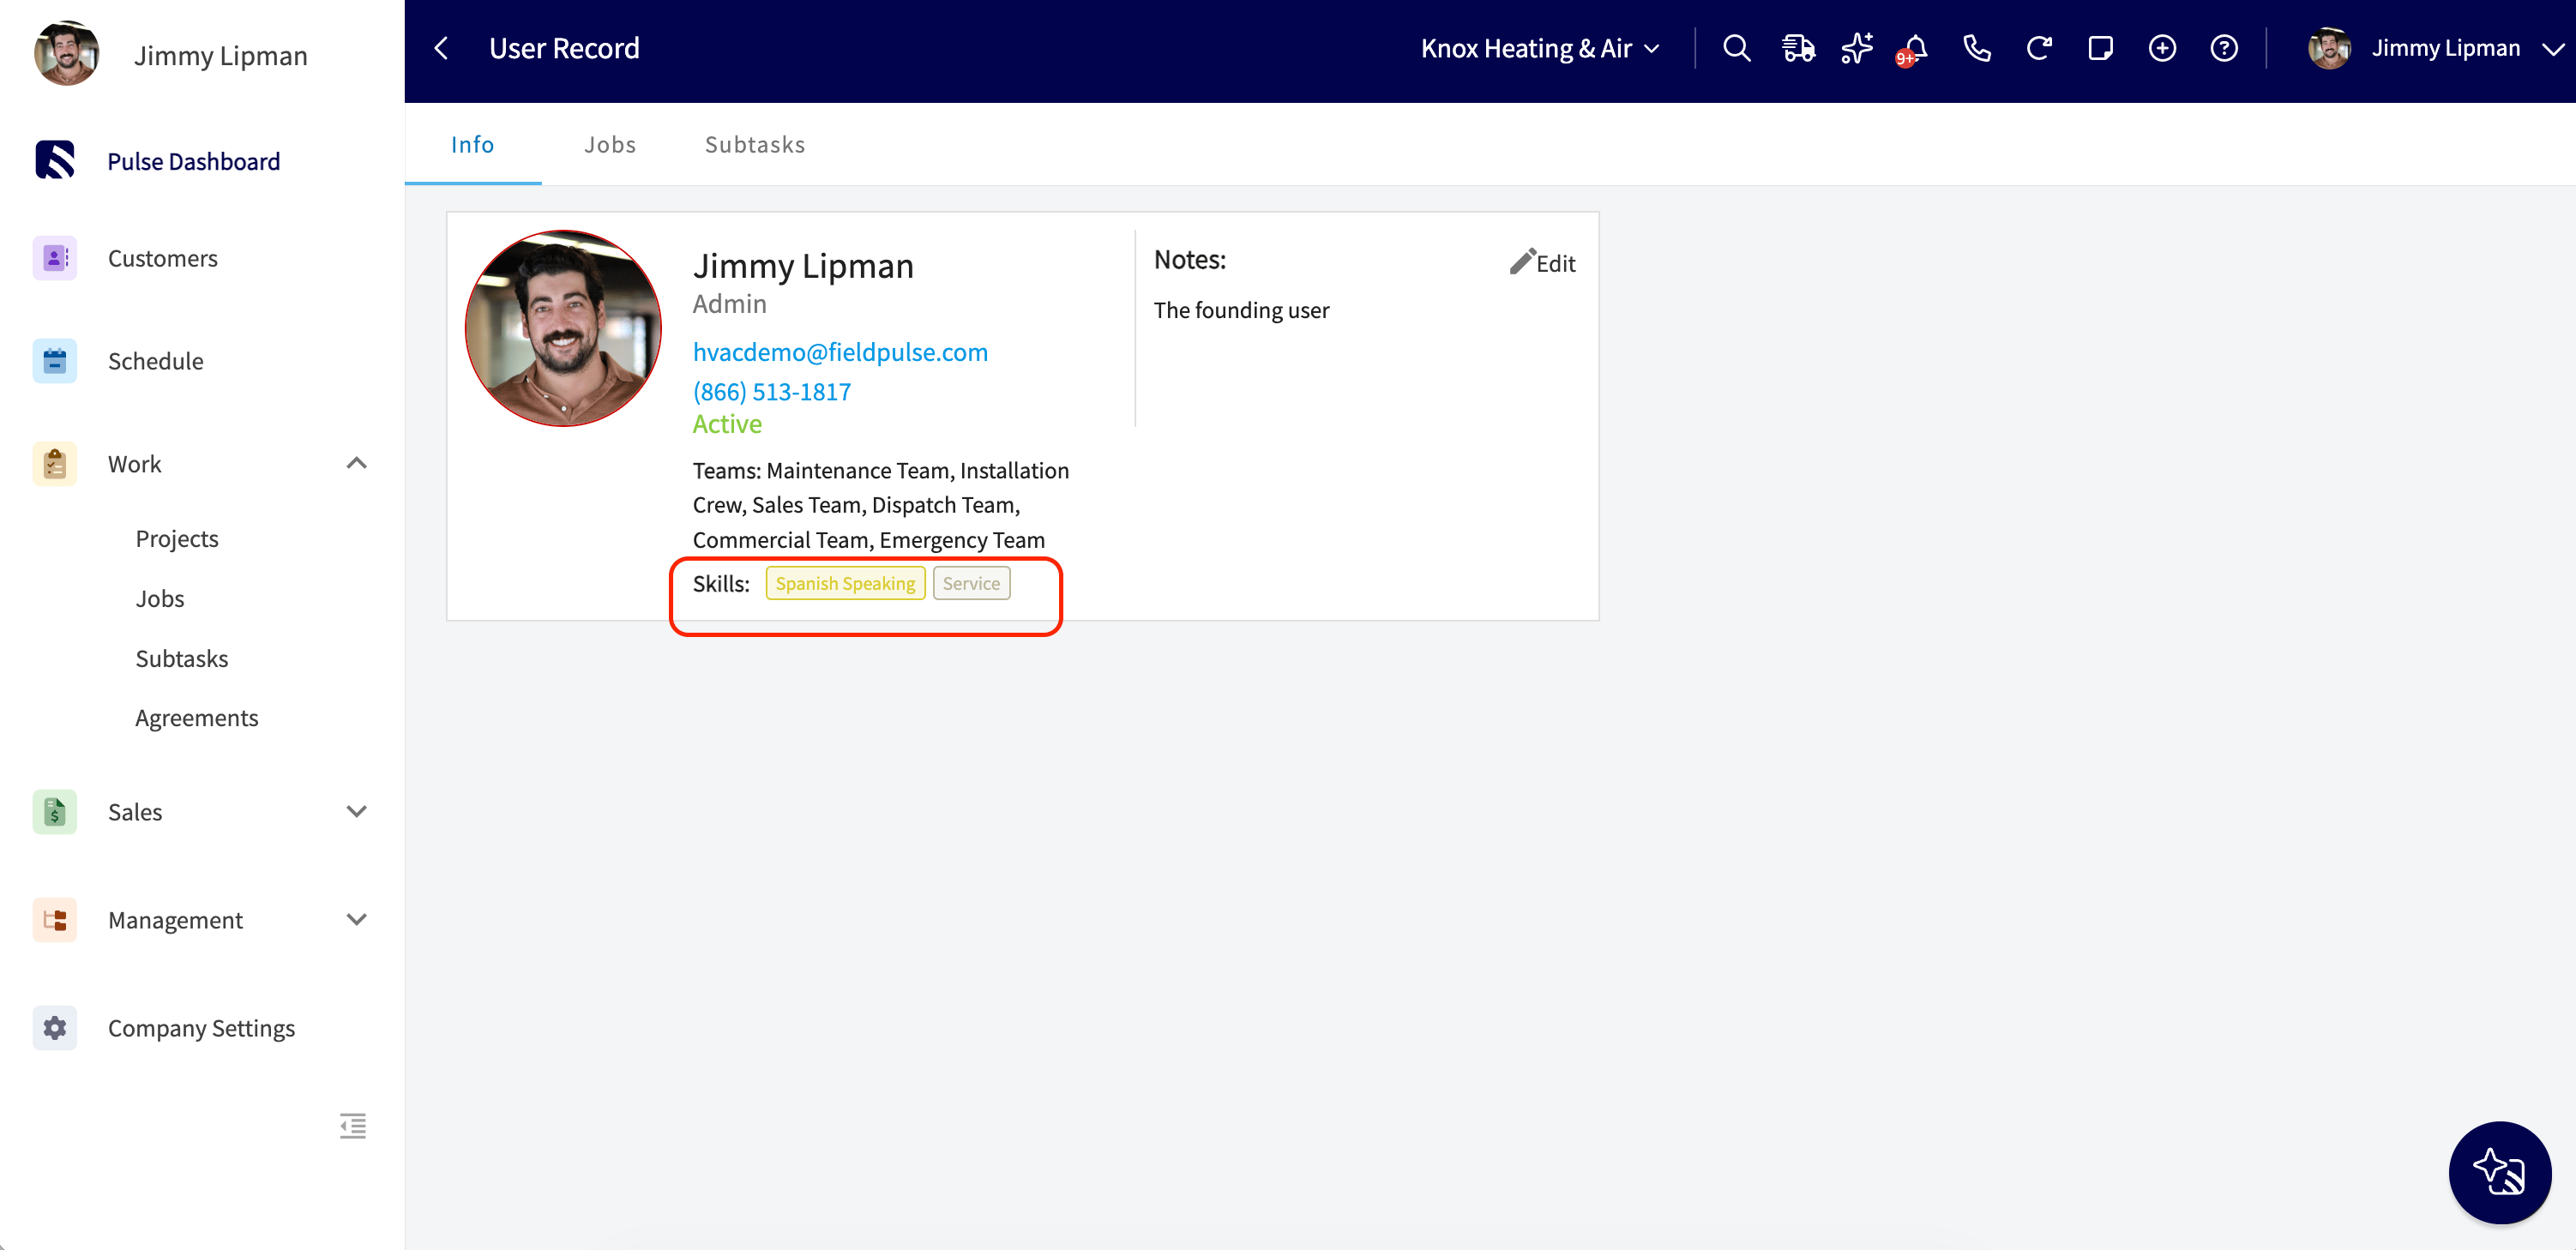
Task: Click the Work clipboard icon
Action: pos(55,464)
